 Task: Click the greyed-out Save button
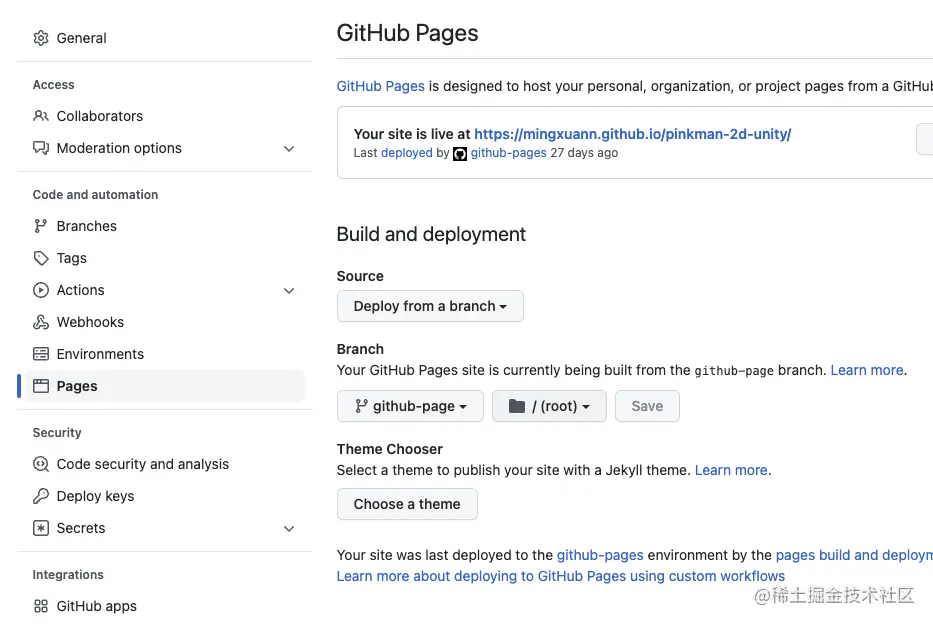(x=647, y=406)
